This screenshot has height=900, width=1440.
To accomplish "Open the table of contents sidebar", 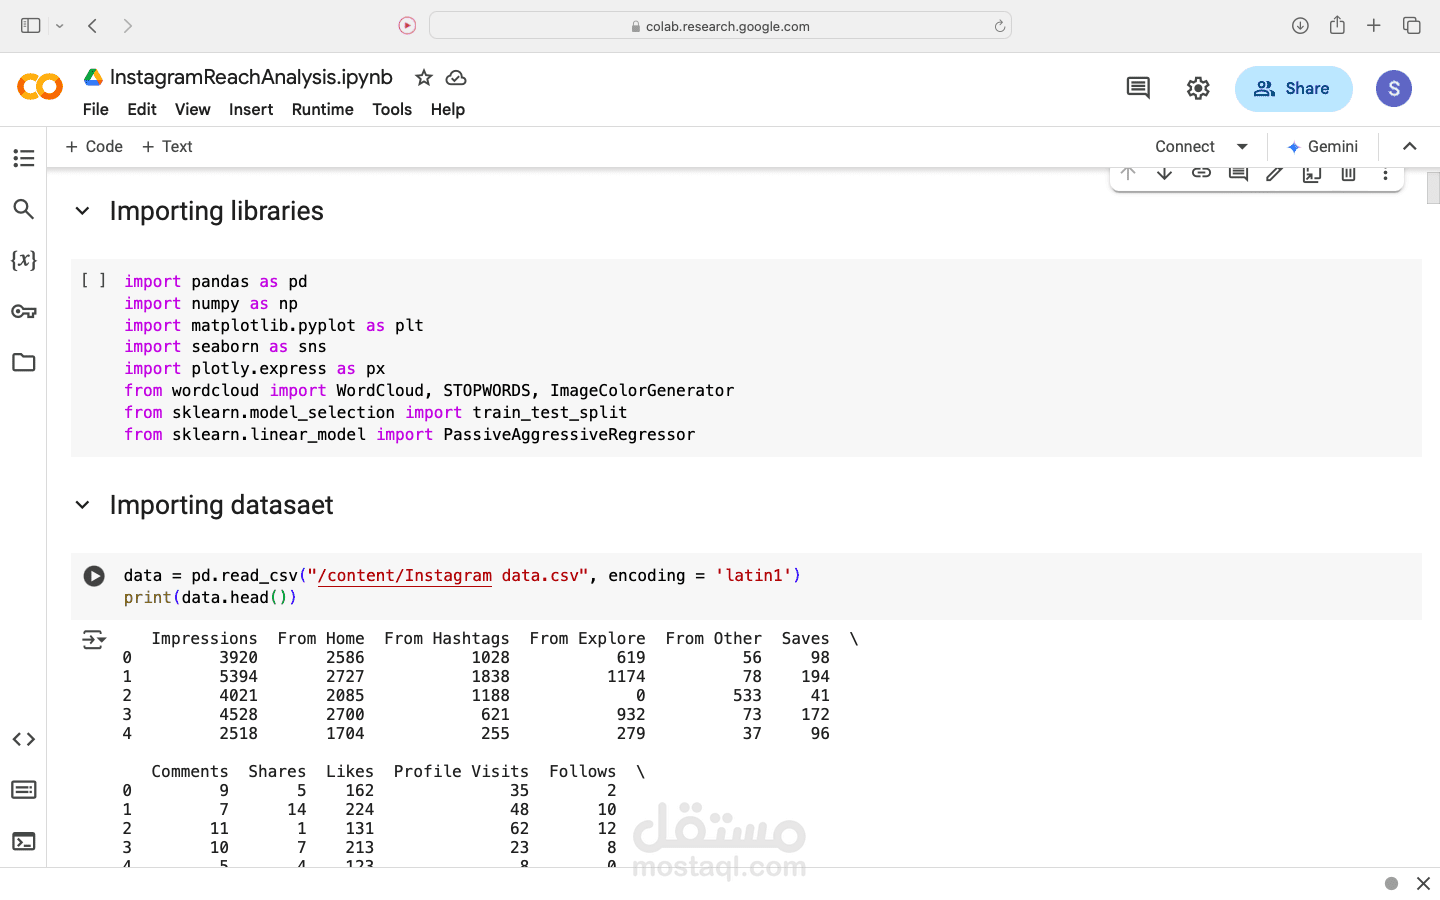I will [x=24, y=158].
